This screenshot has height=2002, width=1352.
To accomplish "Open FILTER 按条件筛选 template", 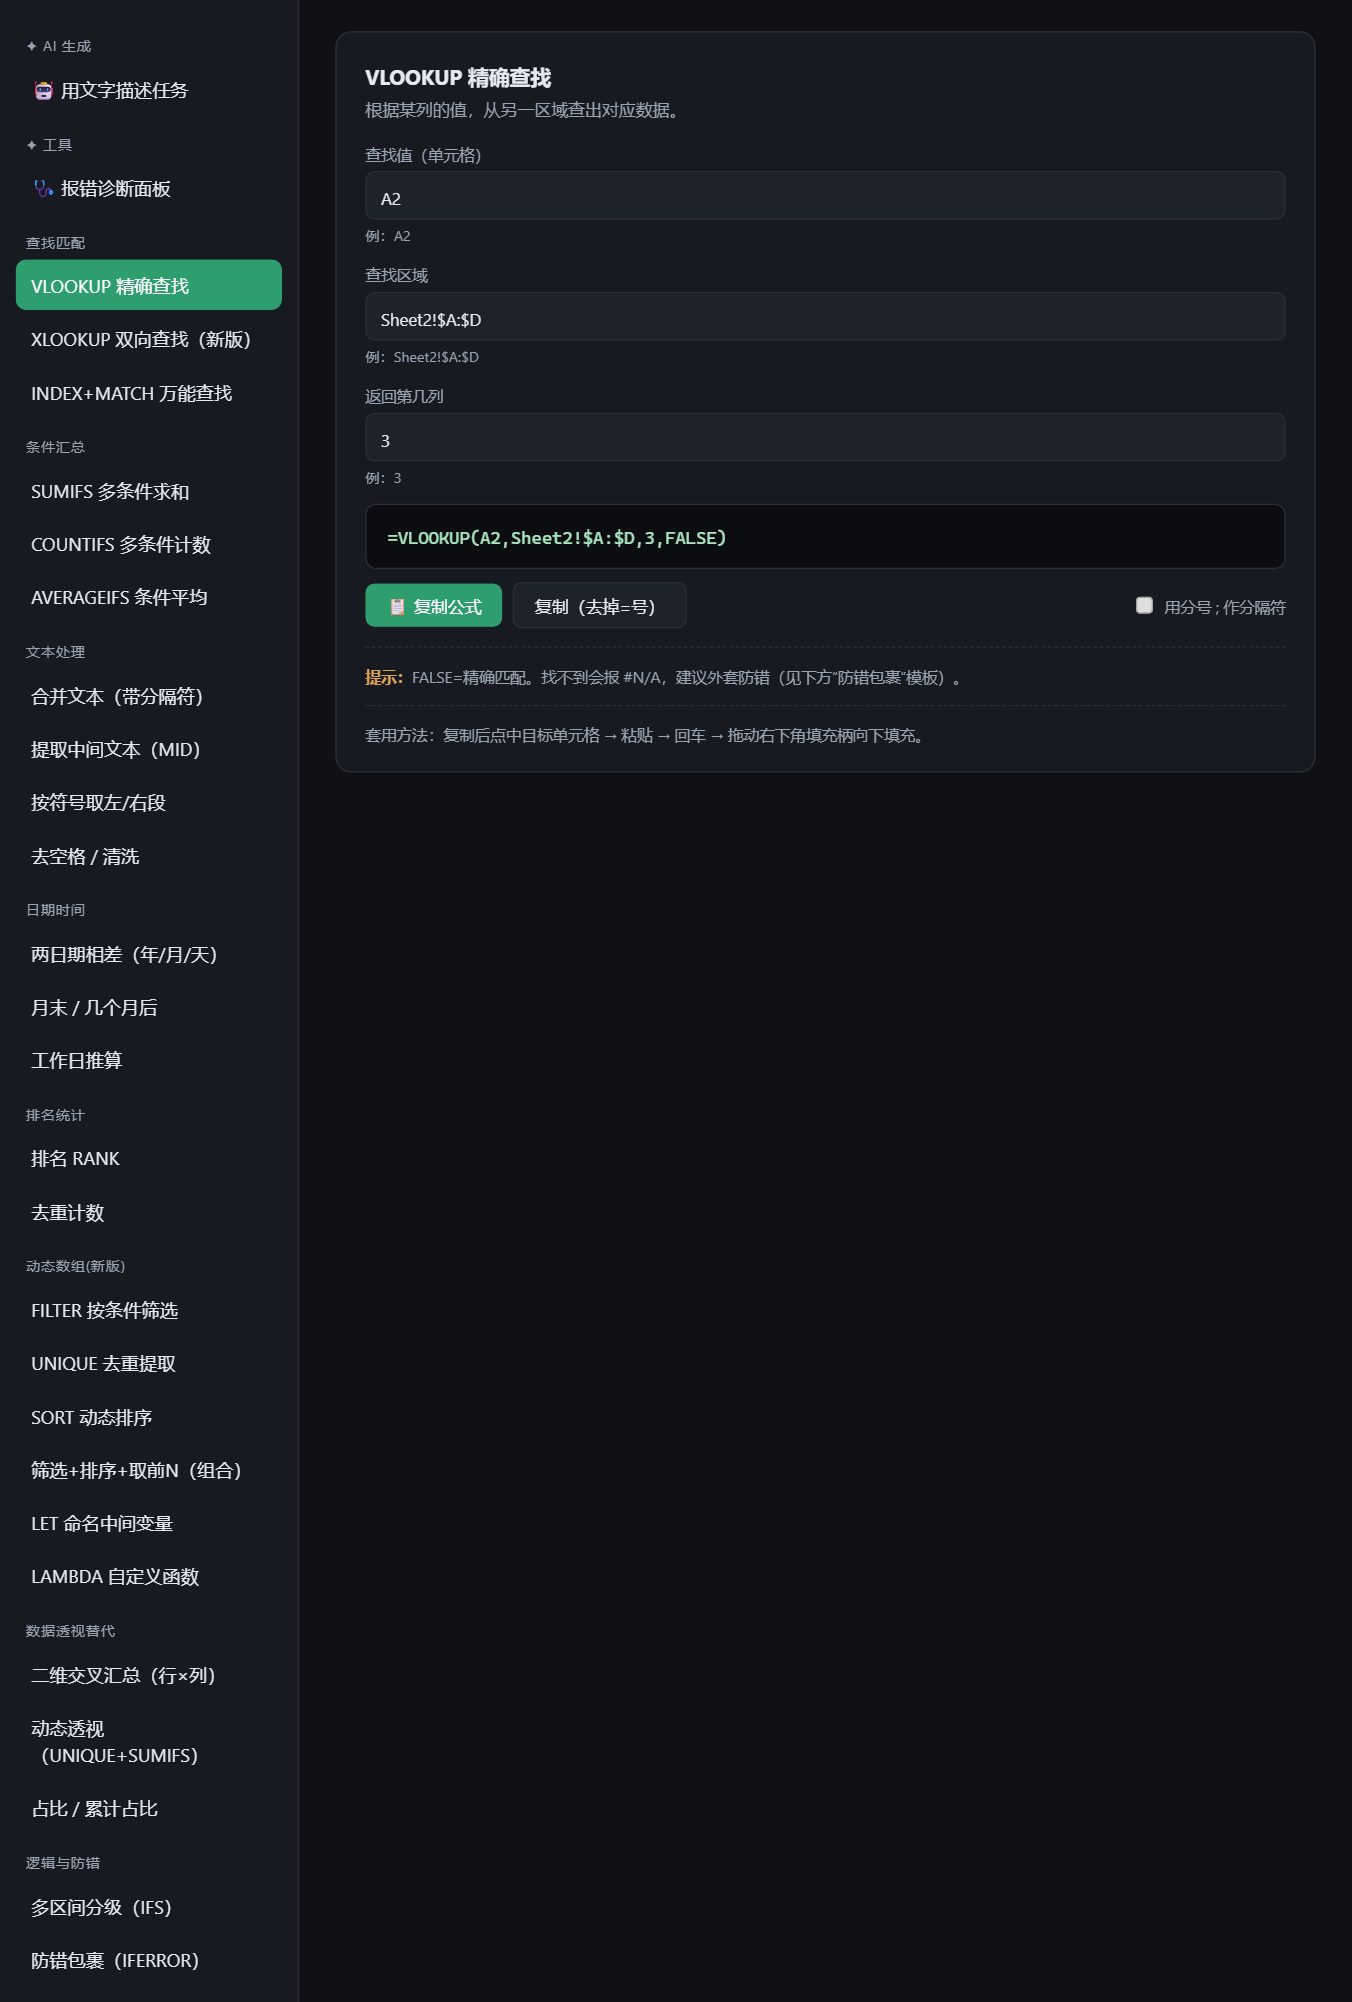I will [x=149, y=1311].
